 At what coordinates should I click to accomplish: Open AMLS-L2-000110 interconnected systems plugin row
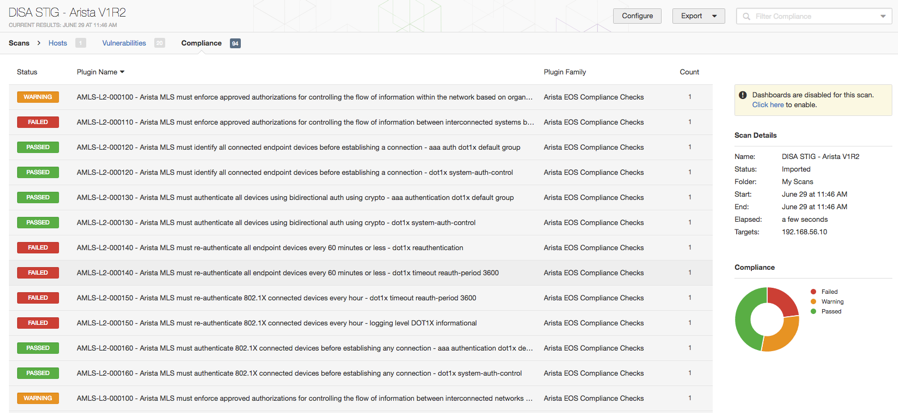coord(305,122)
